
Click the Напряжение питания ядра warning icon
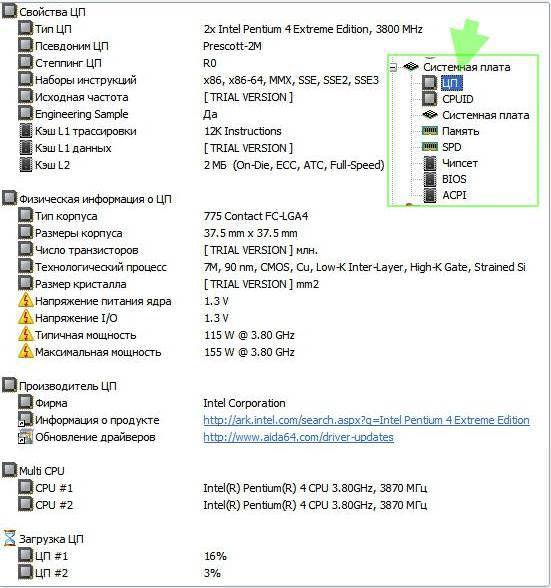point(26,301)
